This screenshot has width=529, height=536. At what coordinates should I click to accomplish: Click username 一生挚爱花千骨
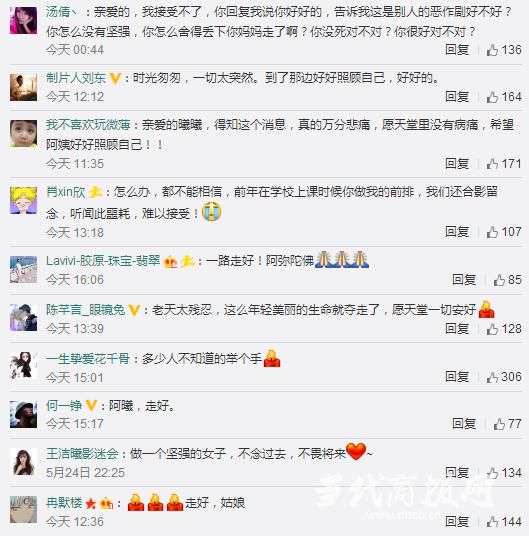(x=88, y=359)
